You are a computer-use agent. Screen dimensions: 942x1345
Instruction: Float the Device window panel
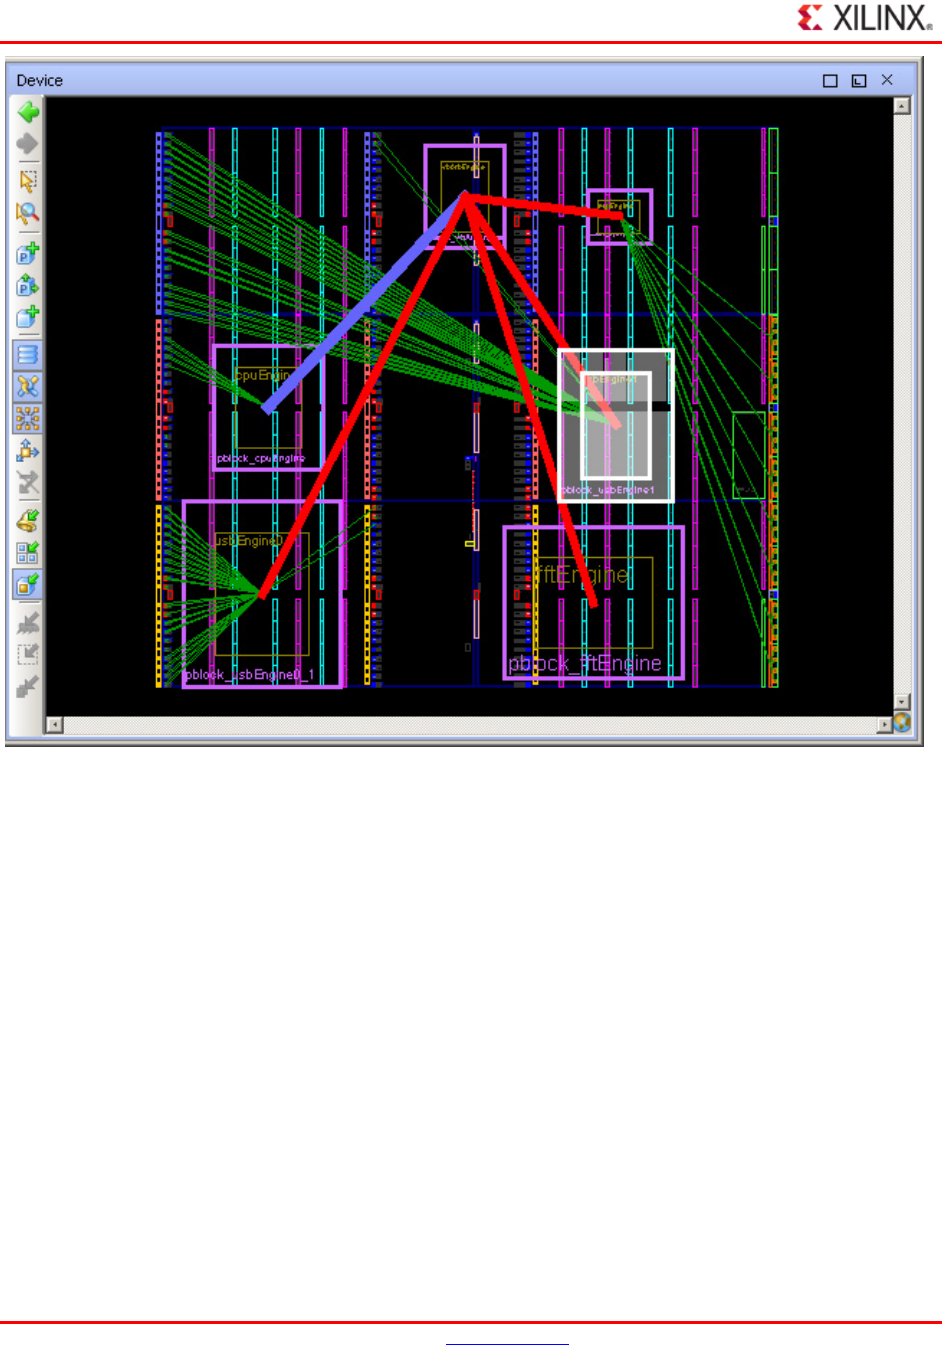tap(859, 81)
